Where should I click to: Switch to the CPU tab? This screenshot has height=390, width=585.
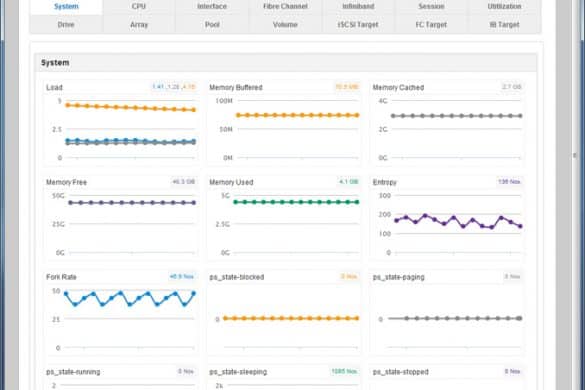point(139,6)
